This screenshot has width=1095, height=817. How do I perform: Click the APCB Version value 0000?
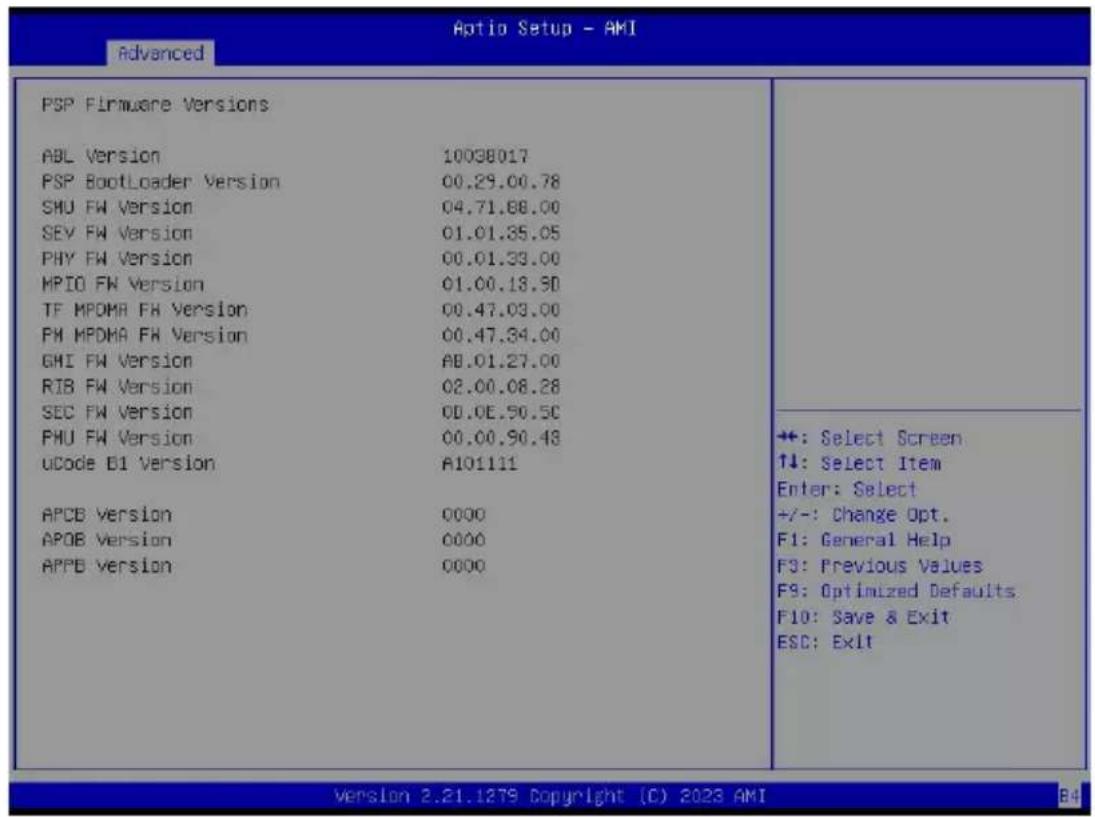[x=464, y=515]
